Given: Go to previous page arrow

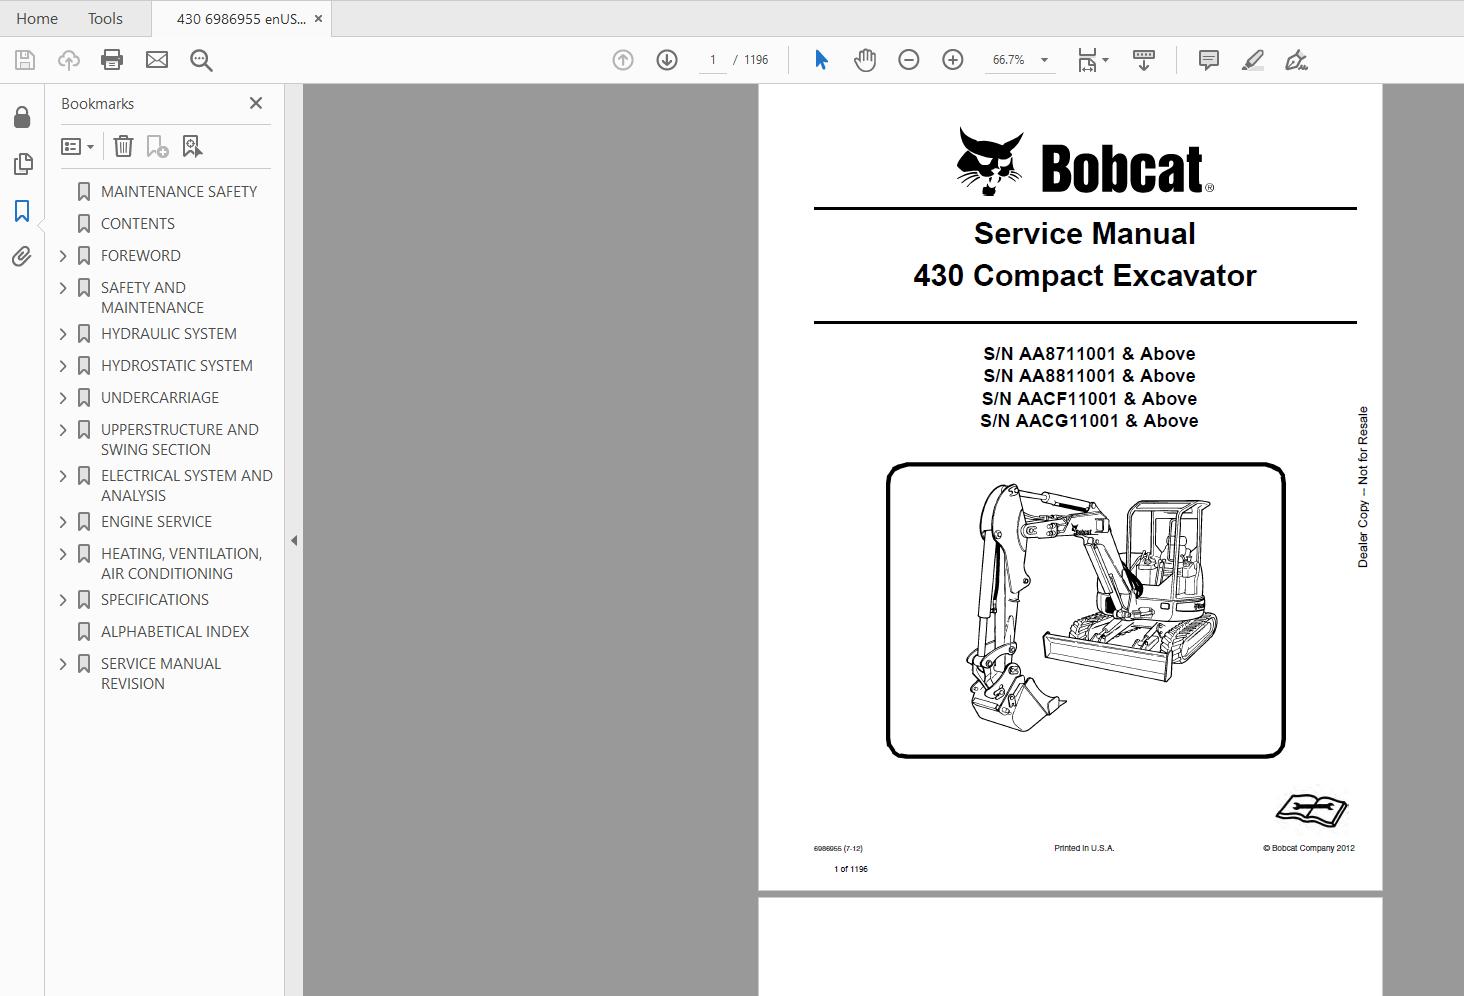Looking at the screenshot, I should 623,60.
